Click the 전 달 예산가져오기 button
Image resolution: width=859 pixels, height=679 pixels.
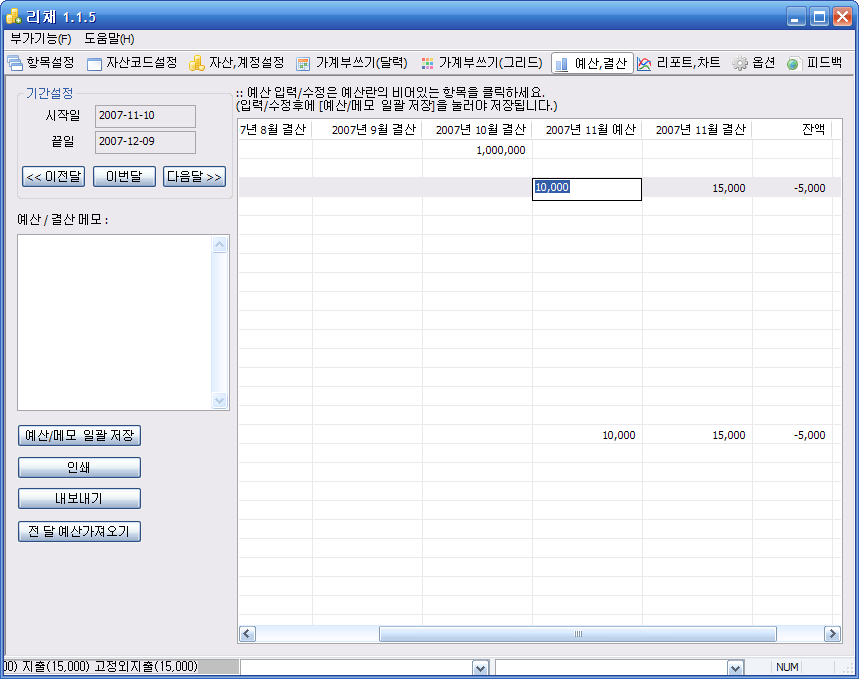79,531
